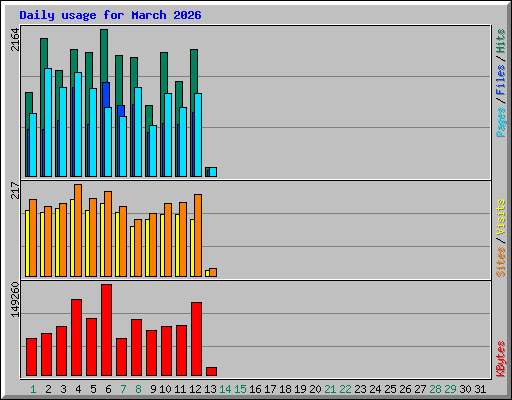
Task: Click day label 27 on the axis
Action: pyautogui.click(x=420, y=389)
